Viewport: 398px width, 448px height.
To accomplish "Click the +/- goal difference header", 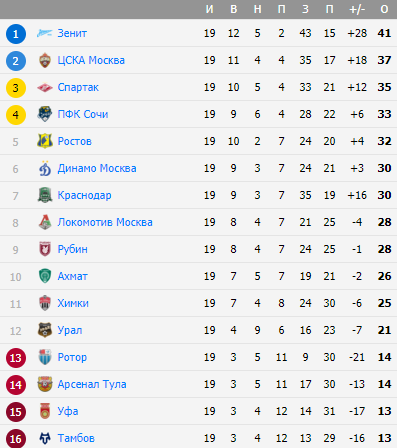I will [x=357, y=9].
